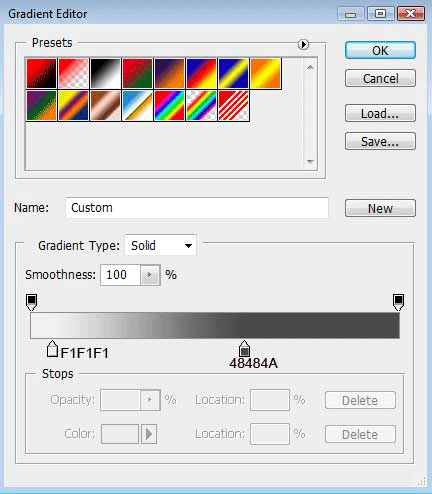The image size is (432, 494).
Task: Open the Load... gradients dialog
Action: (x=380, y=113)
